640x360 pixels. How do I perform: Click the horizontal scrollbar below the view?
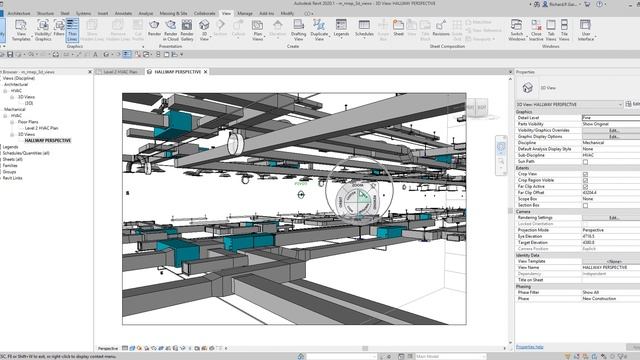(364, 349)
